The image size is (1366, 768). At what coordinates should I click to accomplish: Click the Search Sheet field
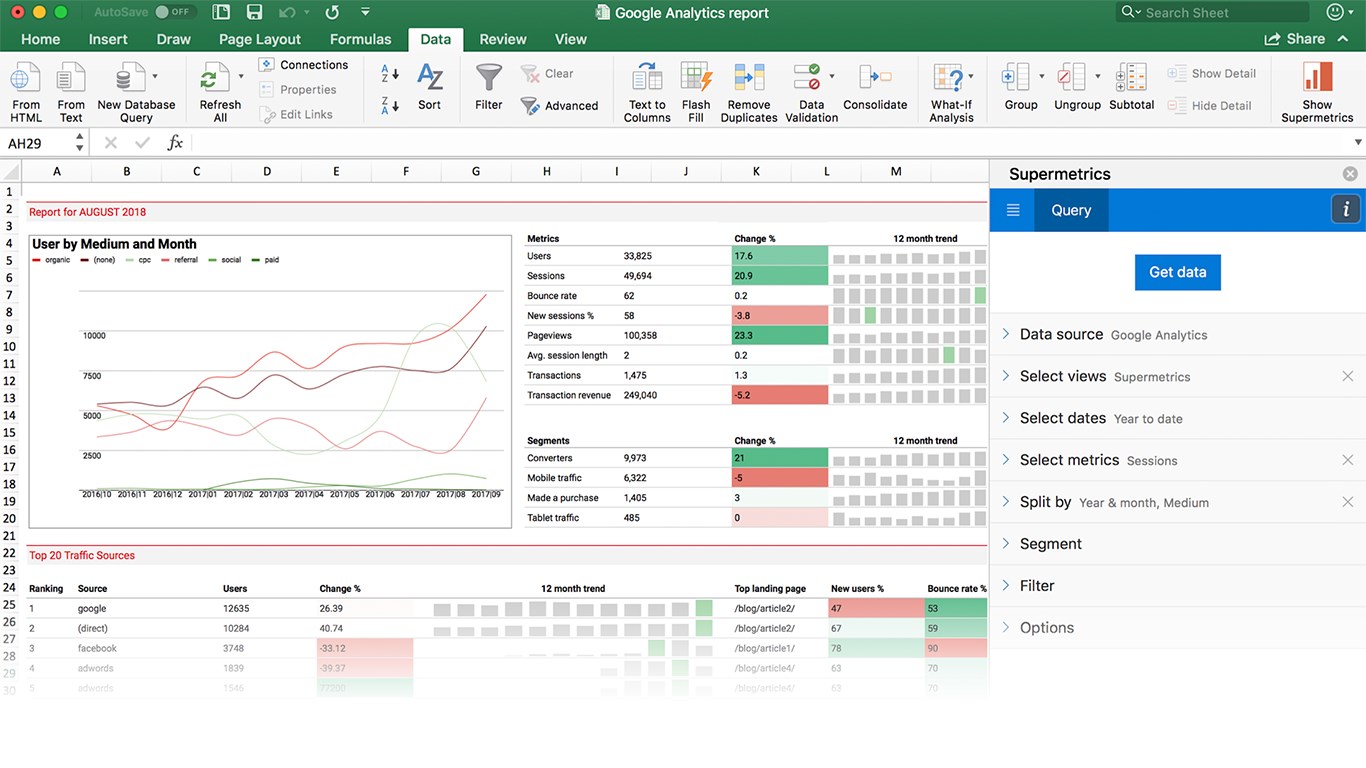click(x=1213, y=12)
